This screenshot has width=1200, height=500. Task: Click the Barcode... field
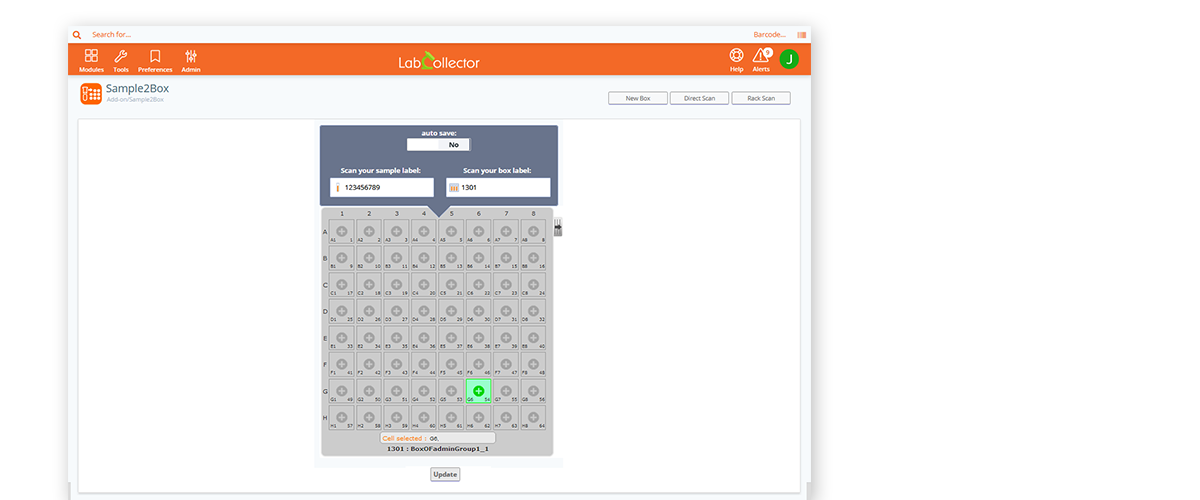(x=769, y=35)
